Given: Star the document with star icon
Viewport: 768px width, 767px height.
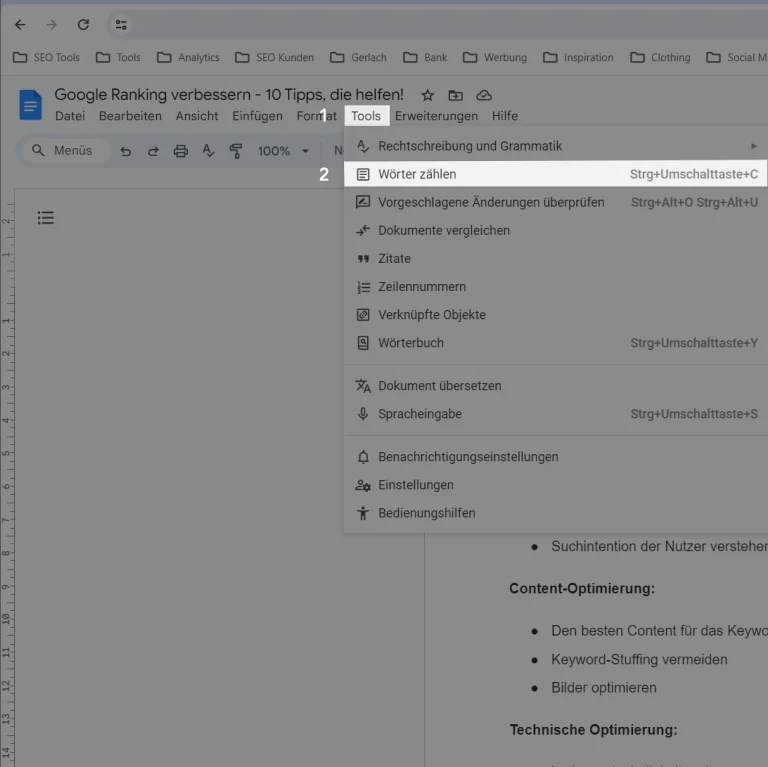Looking at the screenshot, I should pos(428,95).
